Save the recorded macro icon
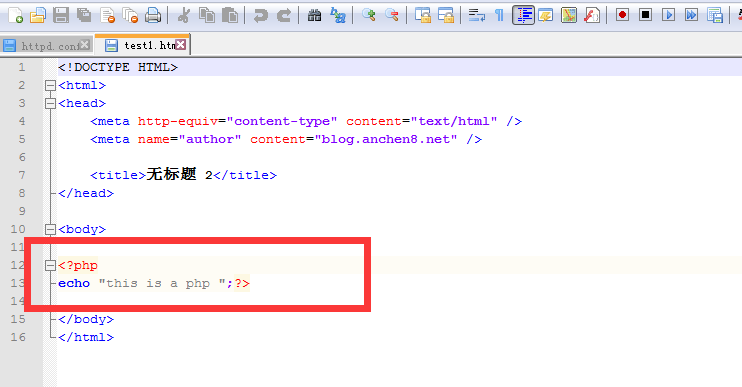The width and height of the screenshot is (742, 387). tap(715, 16)
